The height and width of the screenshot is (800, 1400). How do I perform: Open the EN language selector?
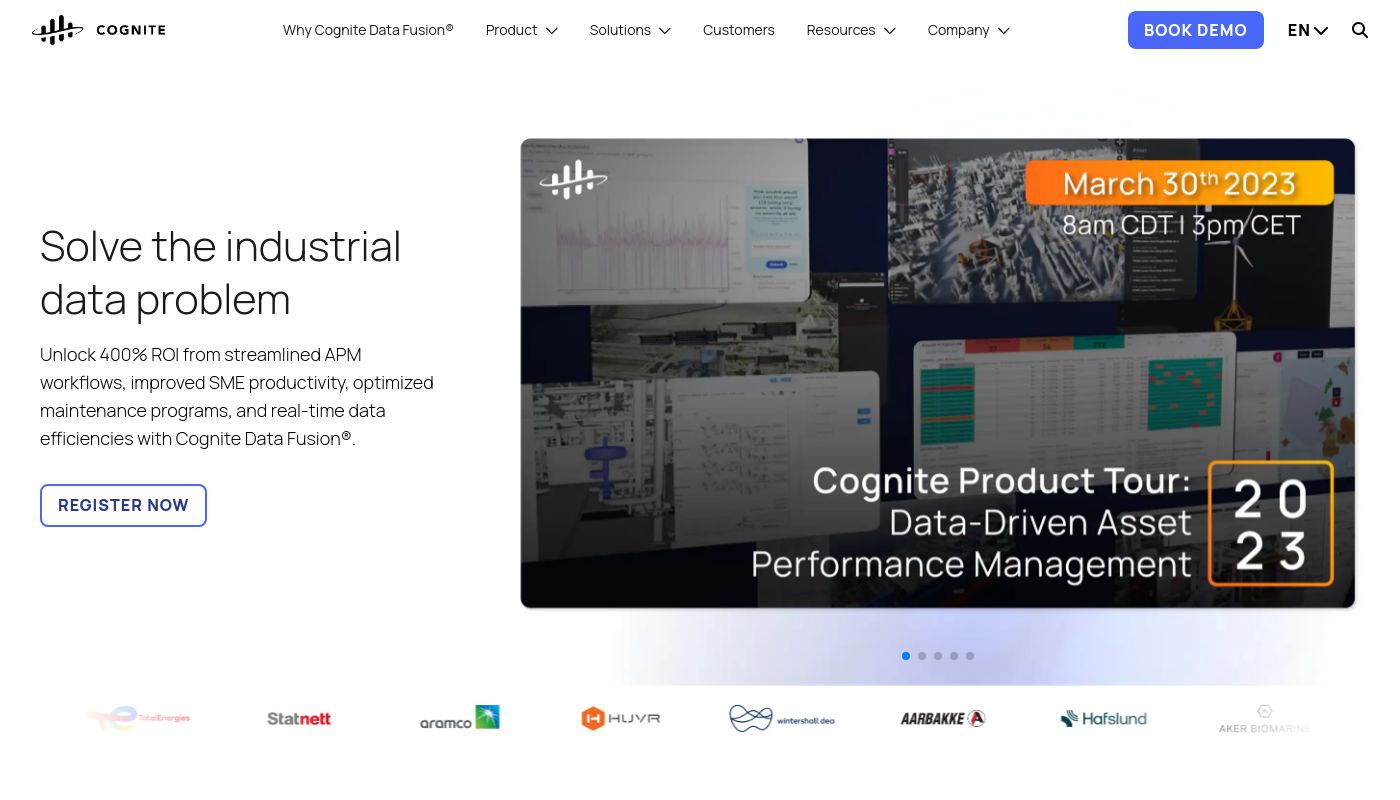(1308, 30)
